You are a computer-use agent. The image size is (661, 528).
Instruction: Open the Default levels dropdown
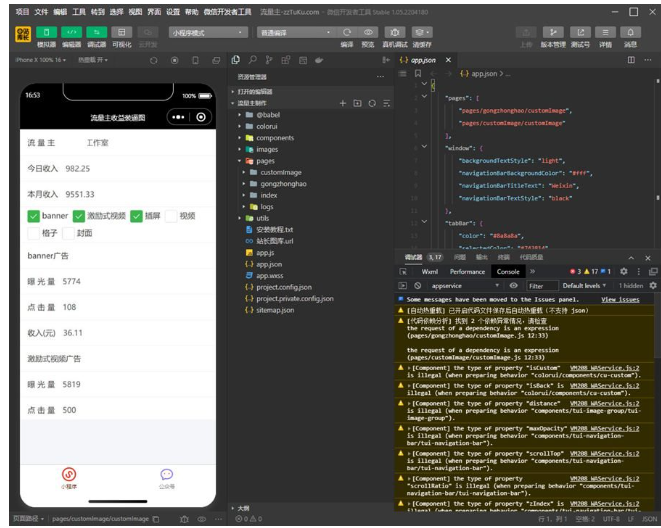(x=584, y=286)
